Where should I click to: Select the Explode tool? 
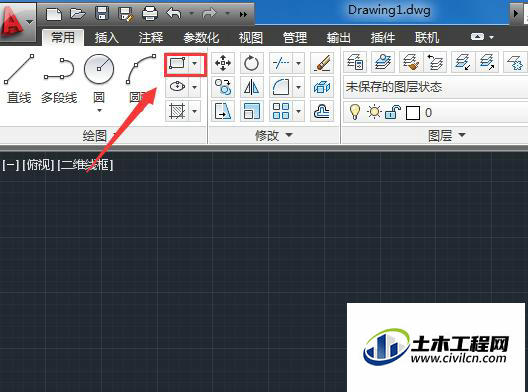(322, 87)
